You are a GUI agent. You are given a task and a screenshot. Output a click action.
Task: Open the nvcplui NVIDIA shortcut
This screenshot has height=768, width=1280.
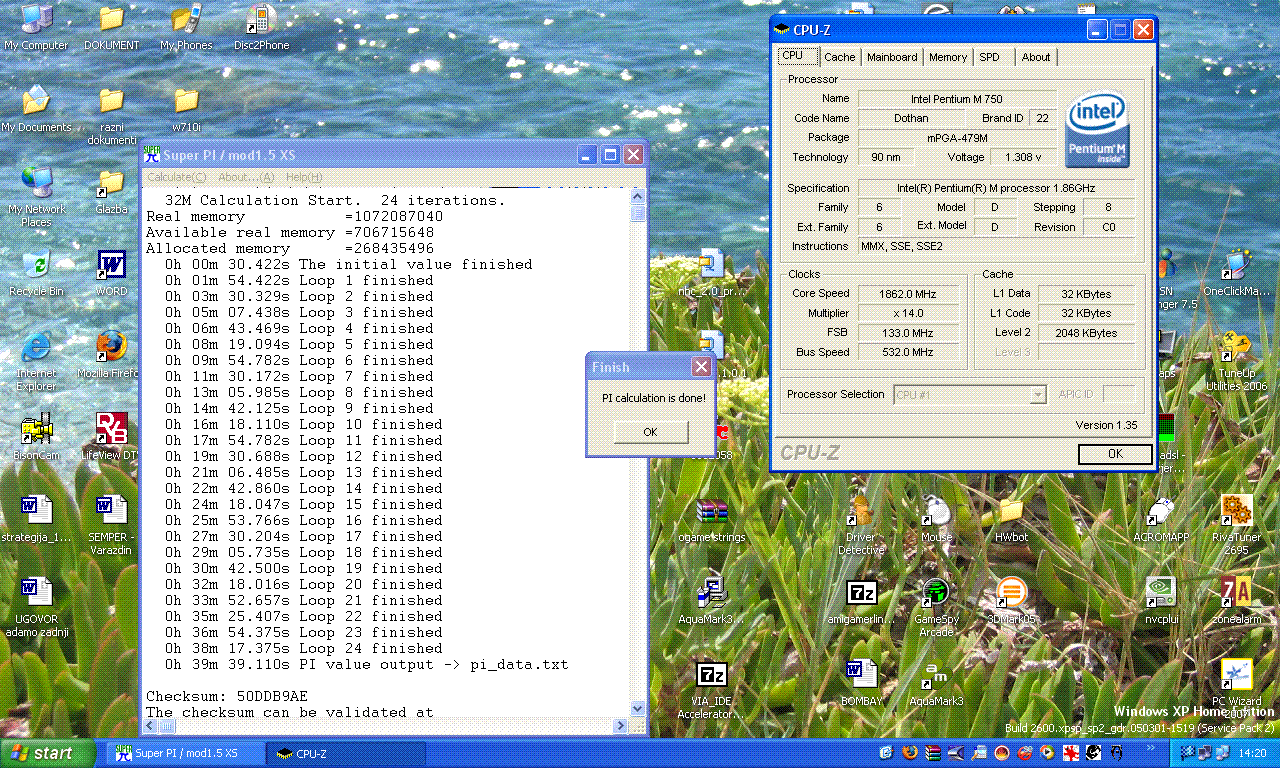pos(1161,600)
